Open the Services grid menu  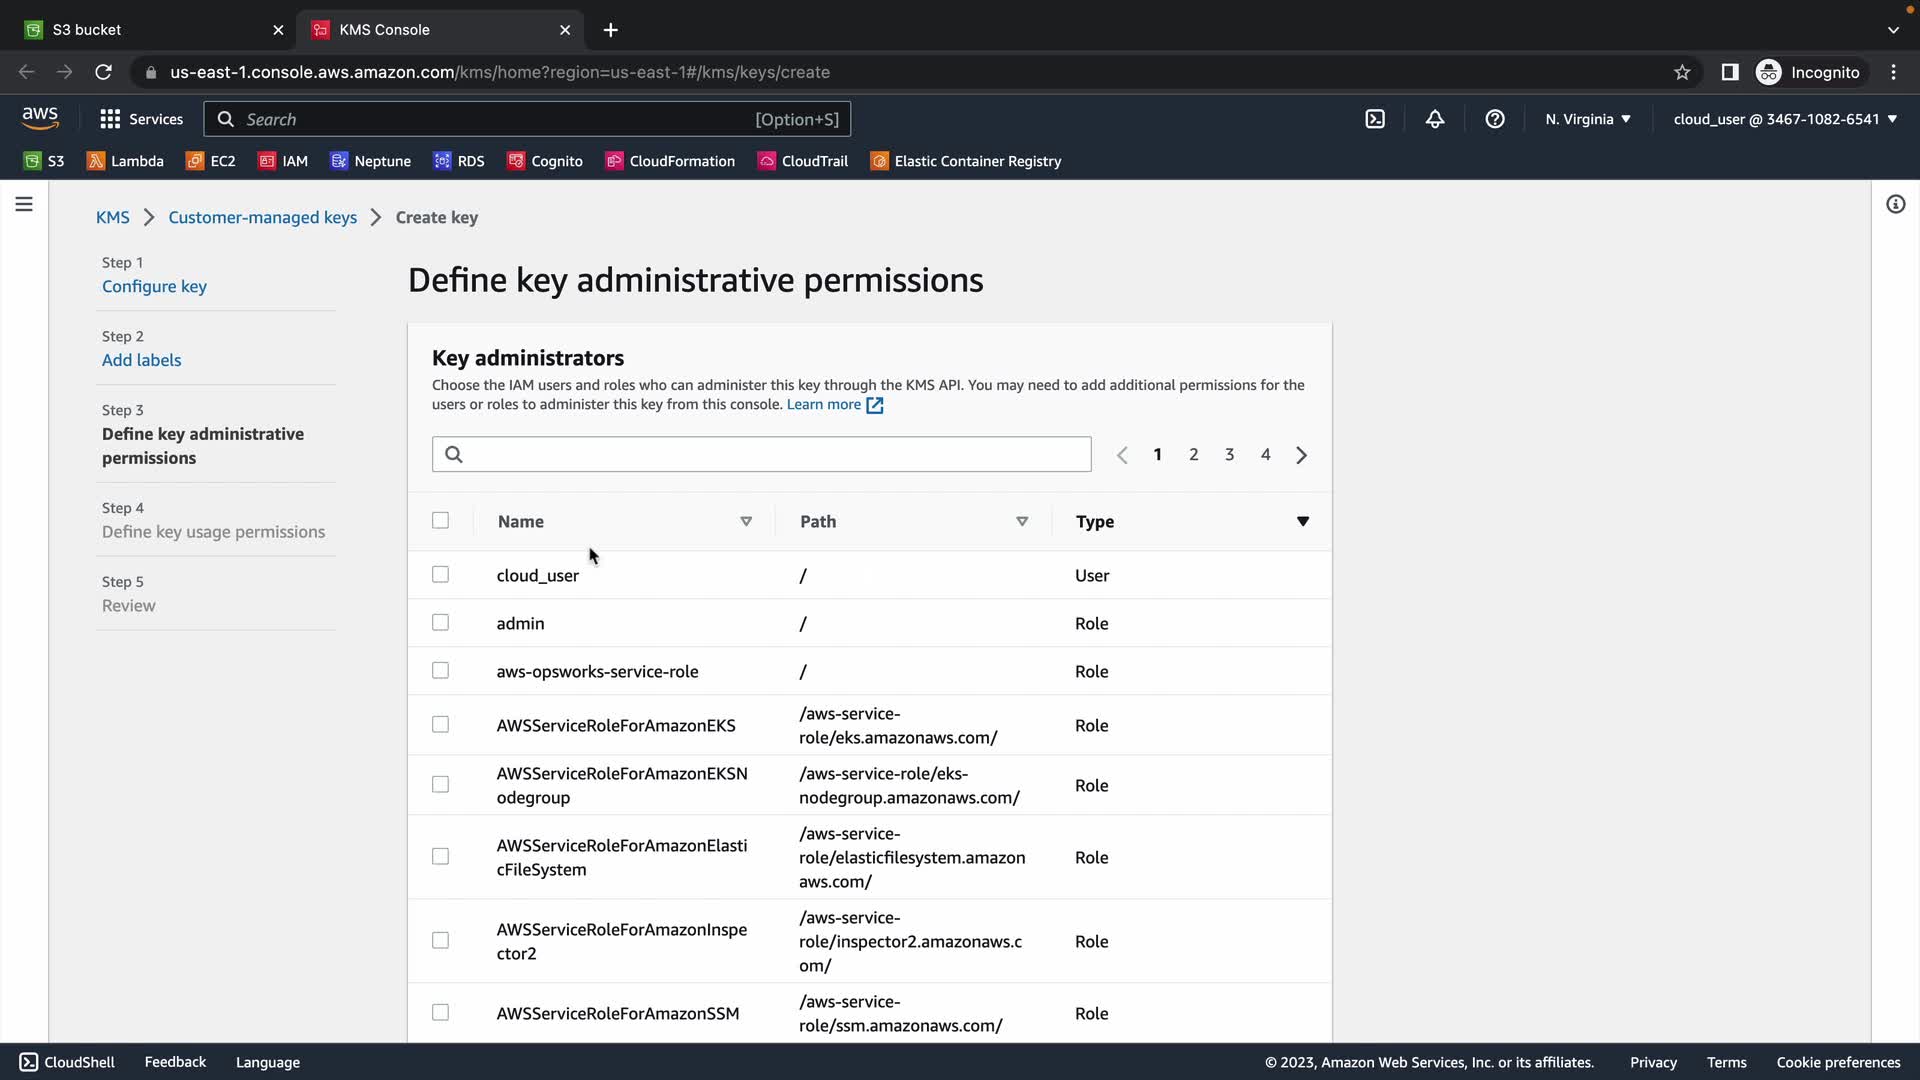(141, 119)
